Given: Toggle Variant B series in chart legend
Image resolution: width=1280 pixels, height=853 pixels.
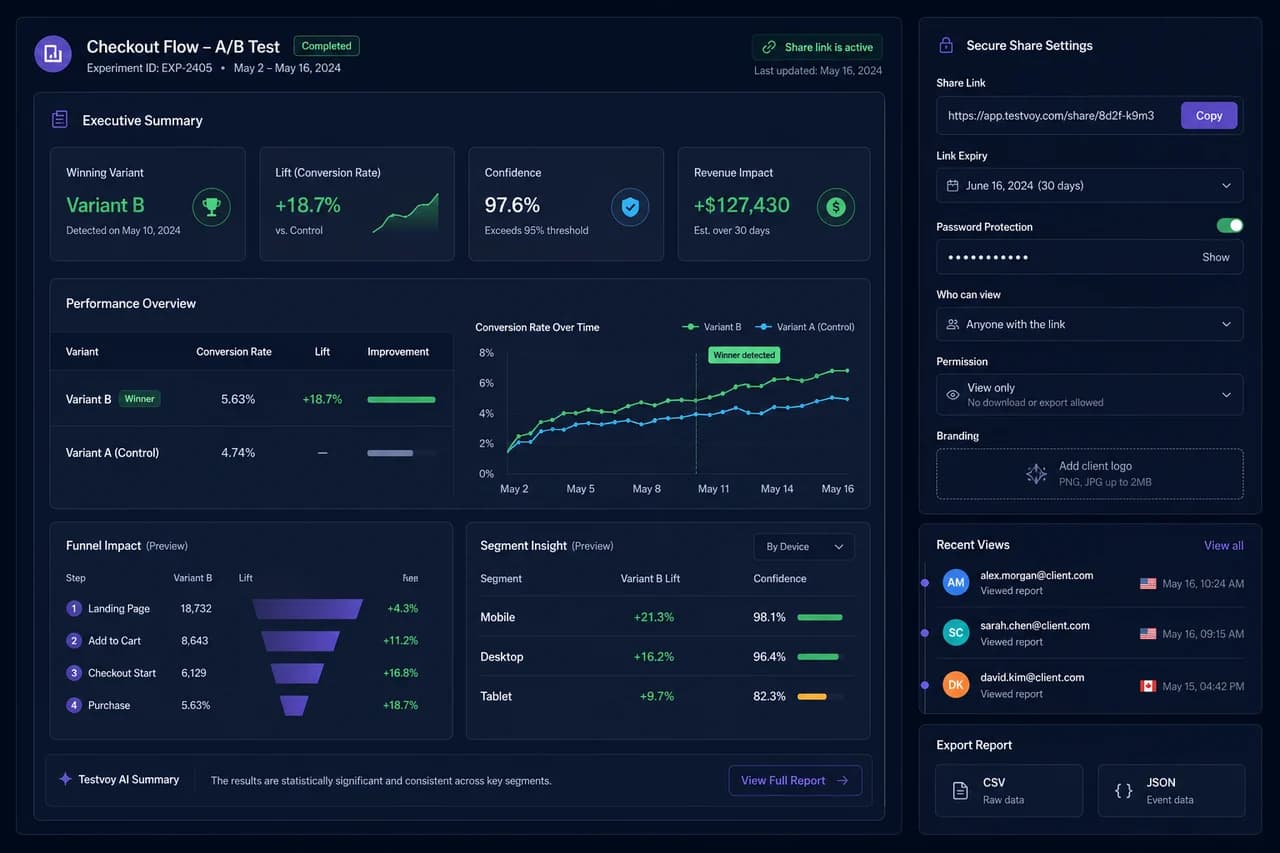Looking at the screenshot, I should click(x=712, y=327).
